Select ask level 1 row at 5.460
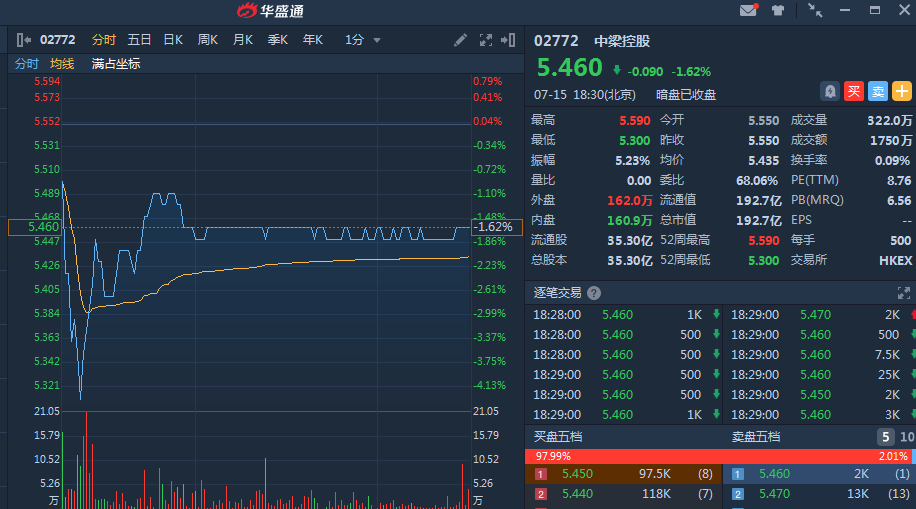 tap(820, 474)
